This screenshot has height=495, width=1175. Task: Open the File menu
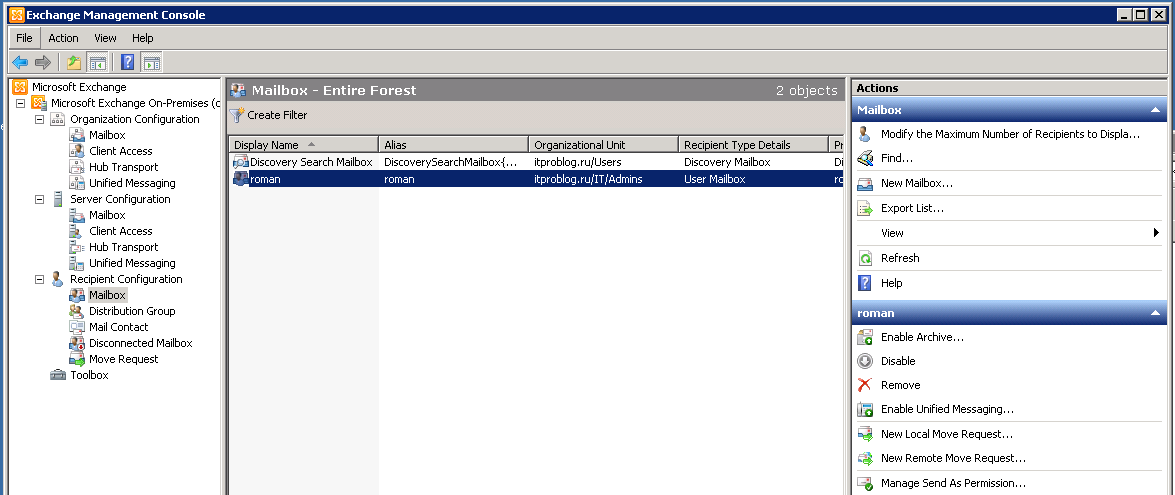click(24, 38)
